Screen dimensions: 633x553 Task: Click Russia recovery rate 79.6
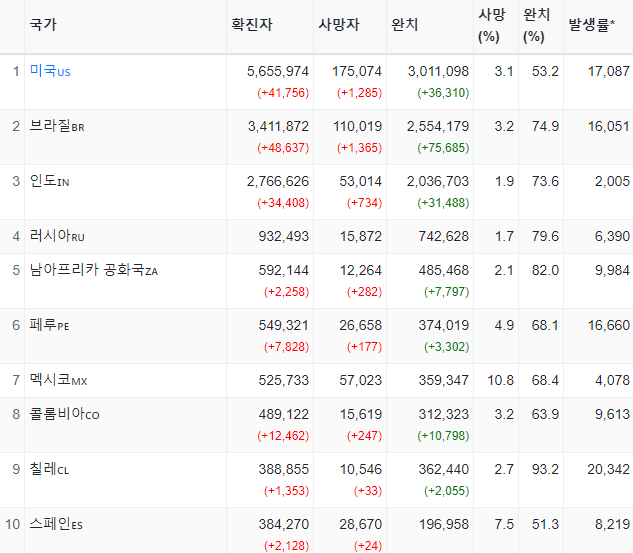point(545,236)
